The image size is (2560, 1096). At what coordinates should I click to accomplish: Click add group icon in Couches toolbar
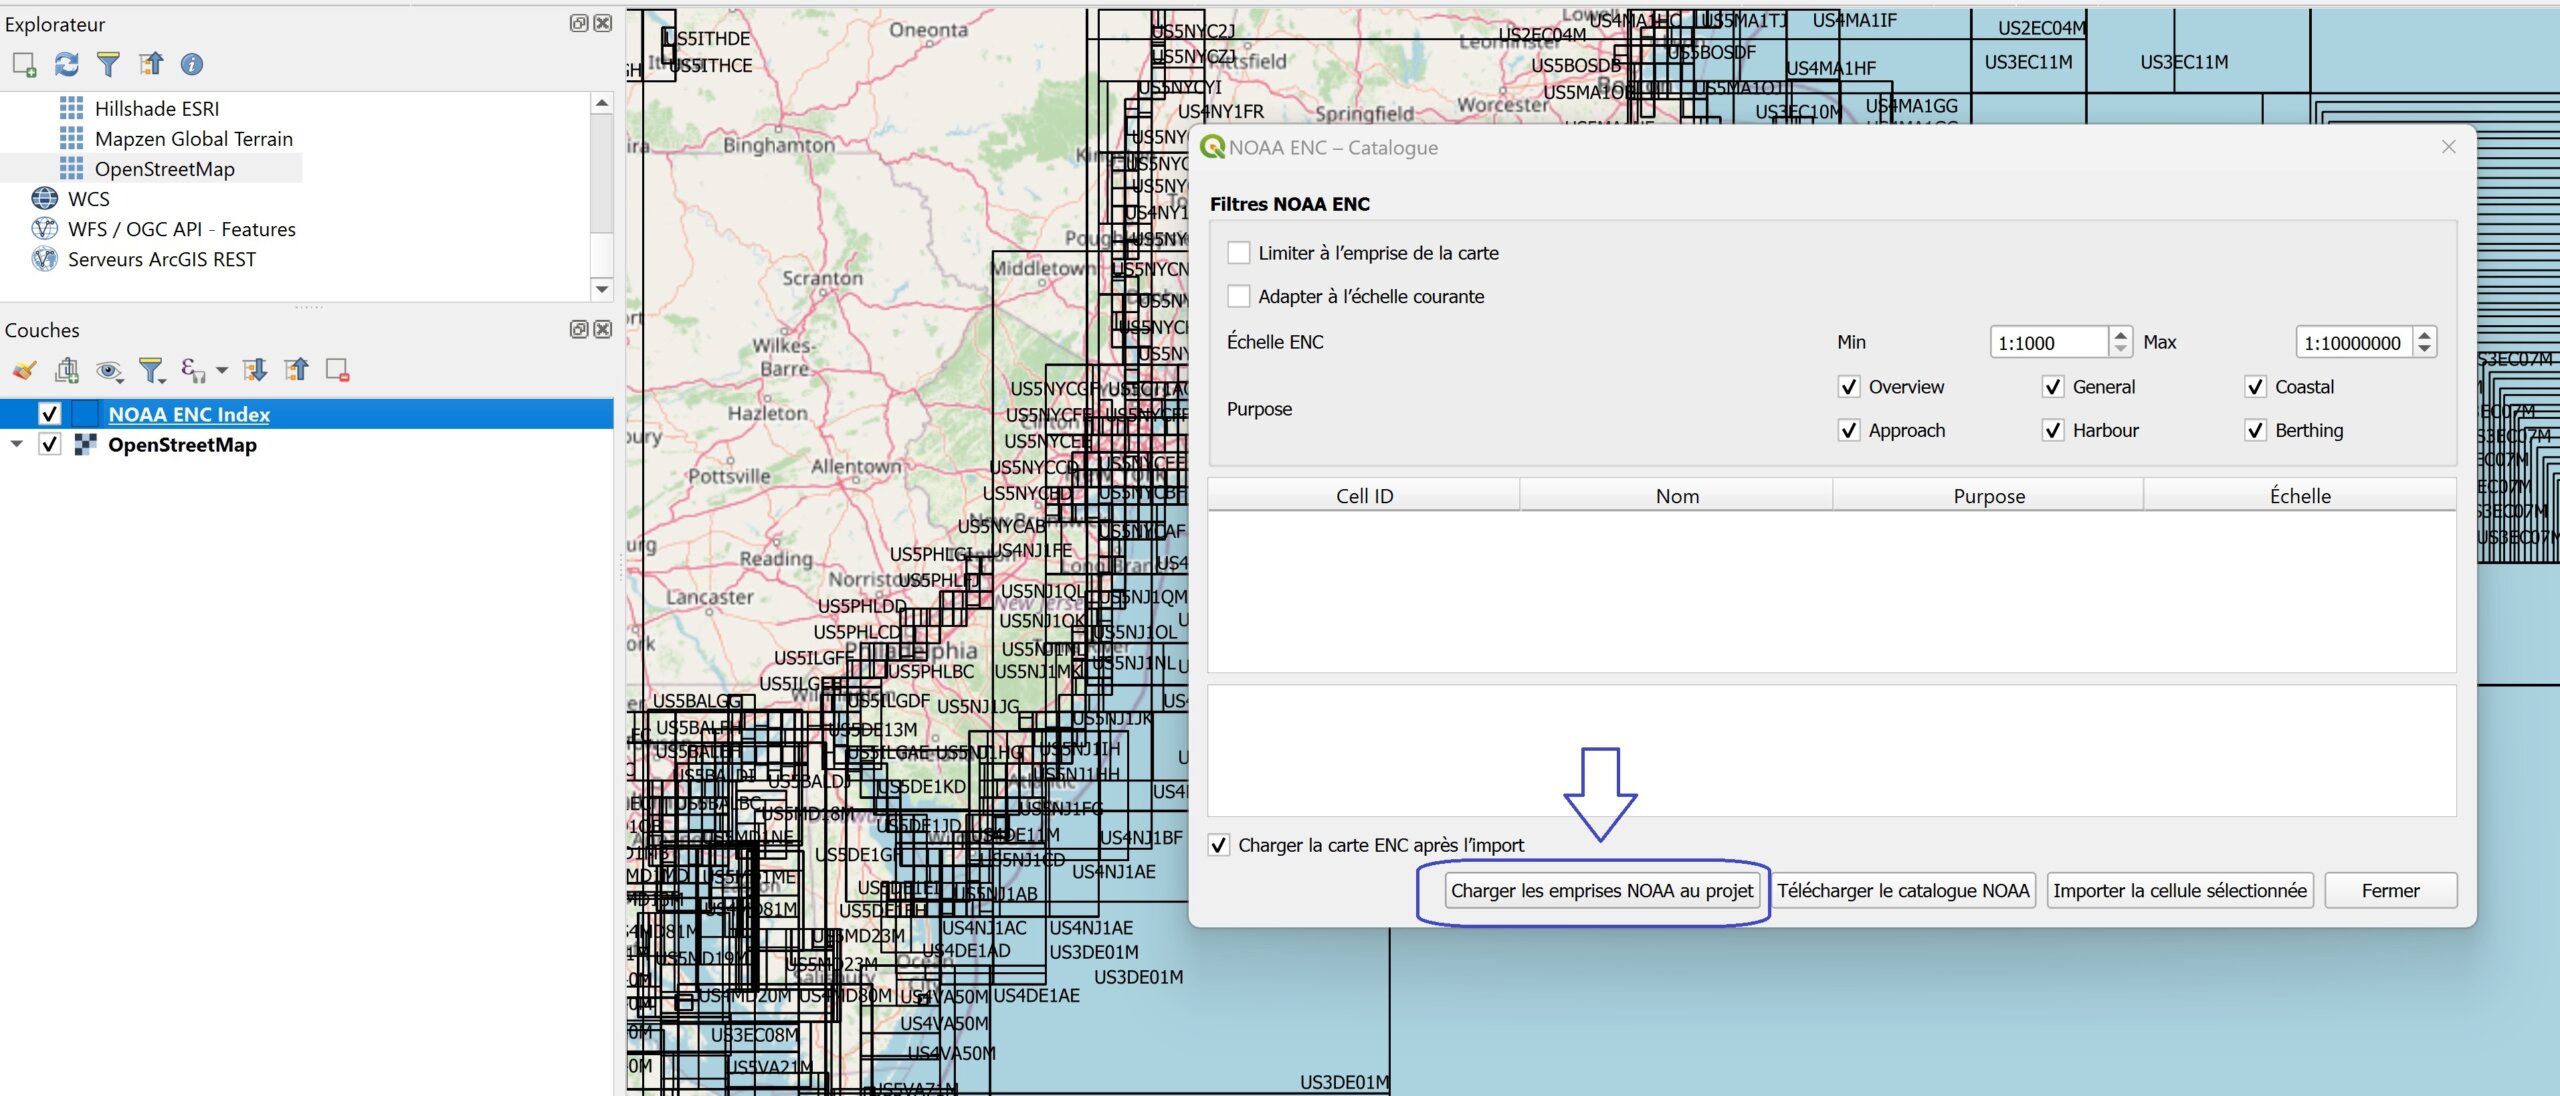(67, 371)
